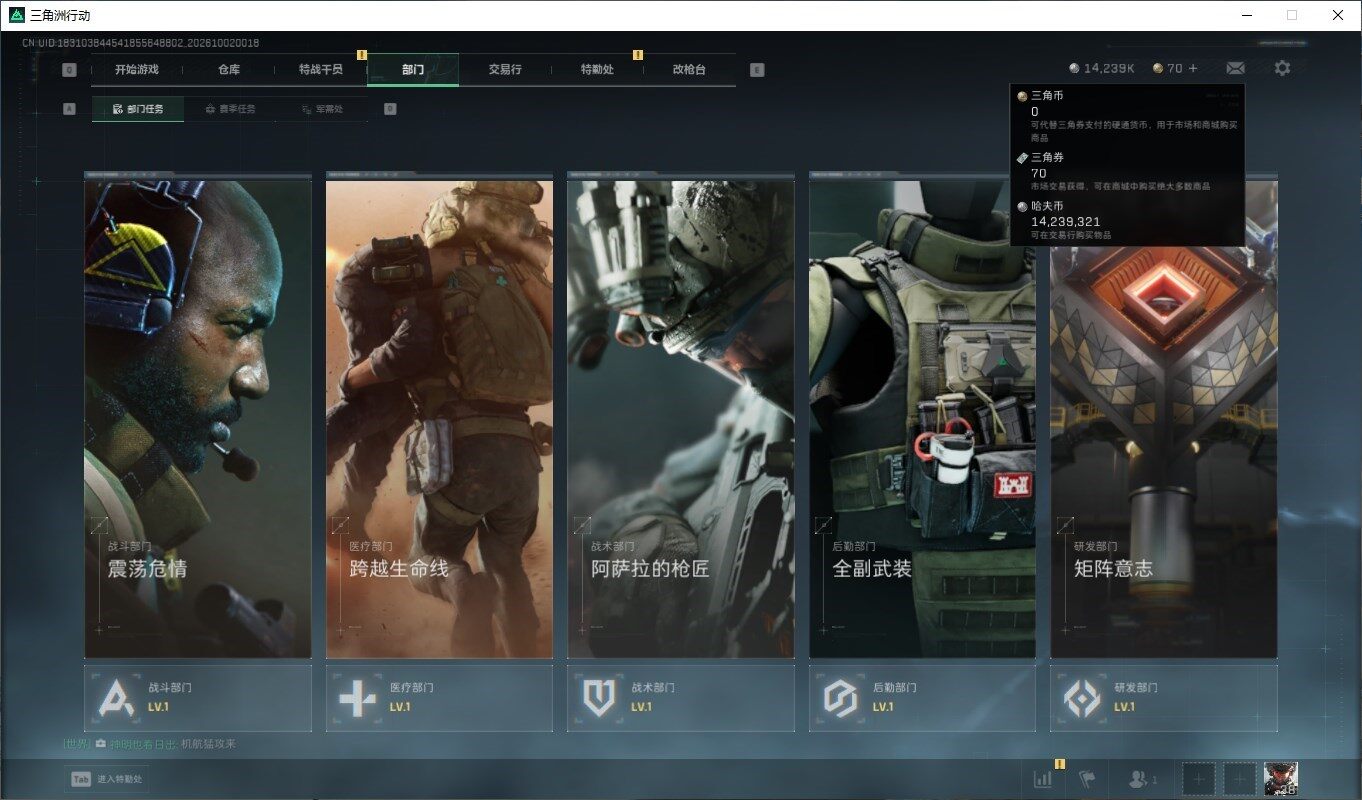1362x800 pixels.
Task: Click the 进入特勤处 button
Action: coord(108,779)
